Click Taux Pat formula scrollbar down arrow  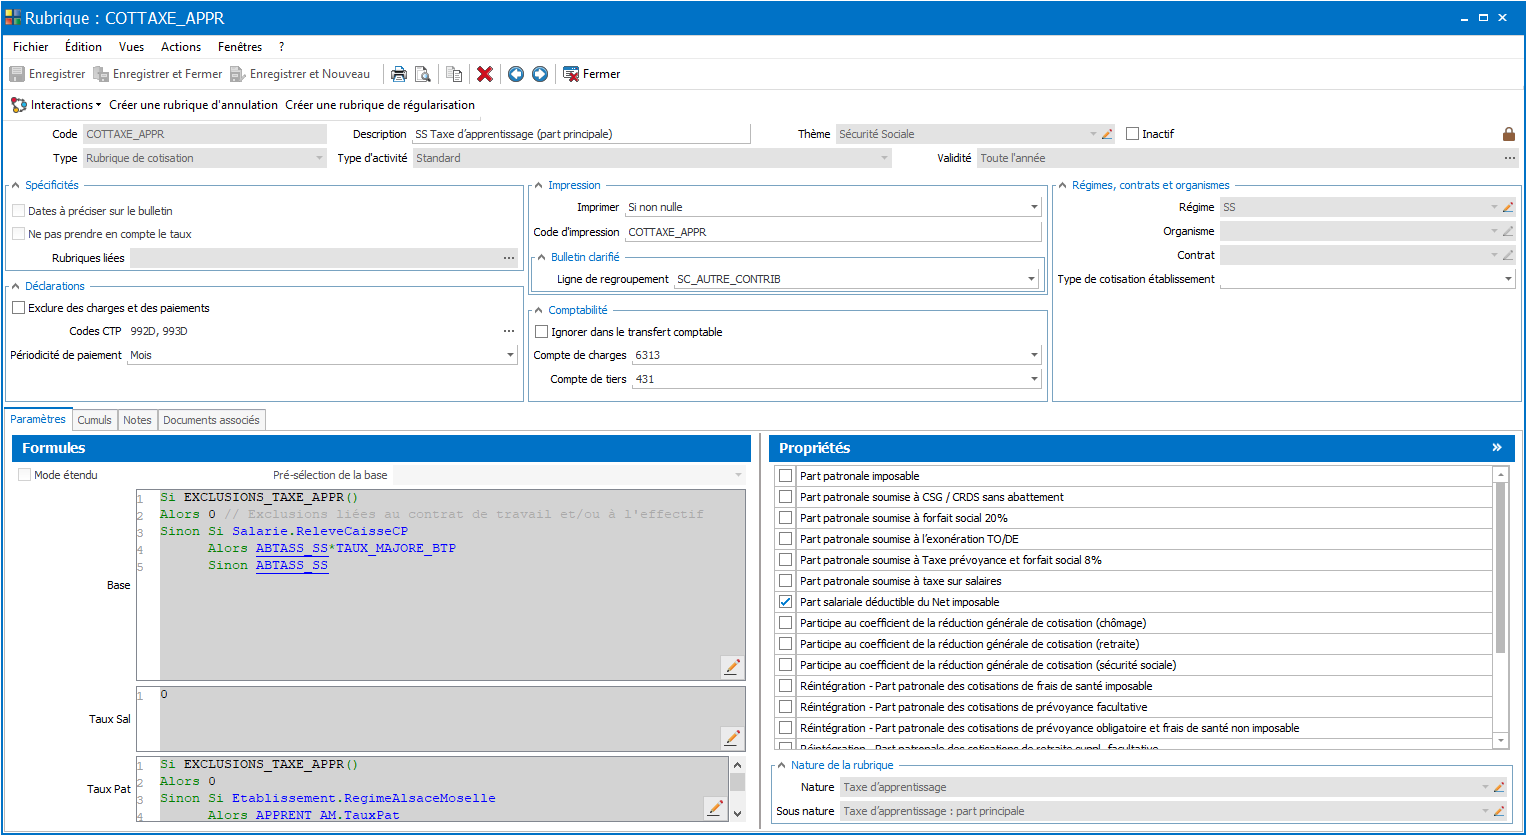[738, 814]
